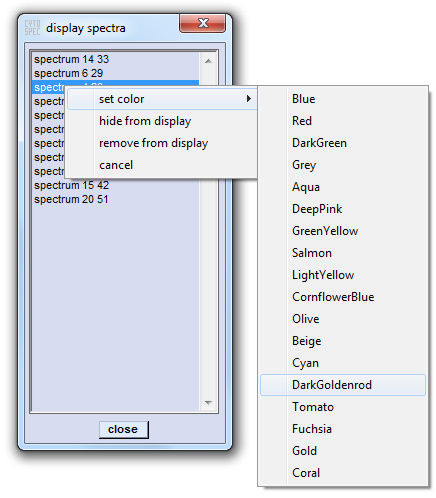Click the spectra list scroll up arrow
The width and height of the screenshot is (436, 498).
point(208,61)
